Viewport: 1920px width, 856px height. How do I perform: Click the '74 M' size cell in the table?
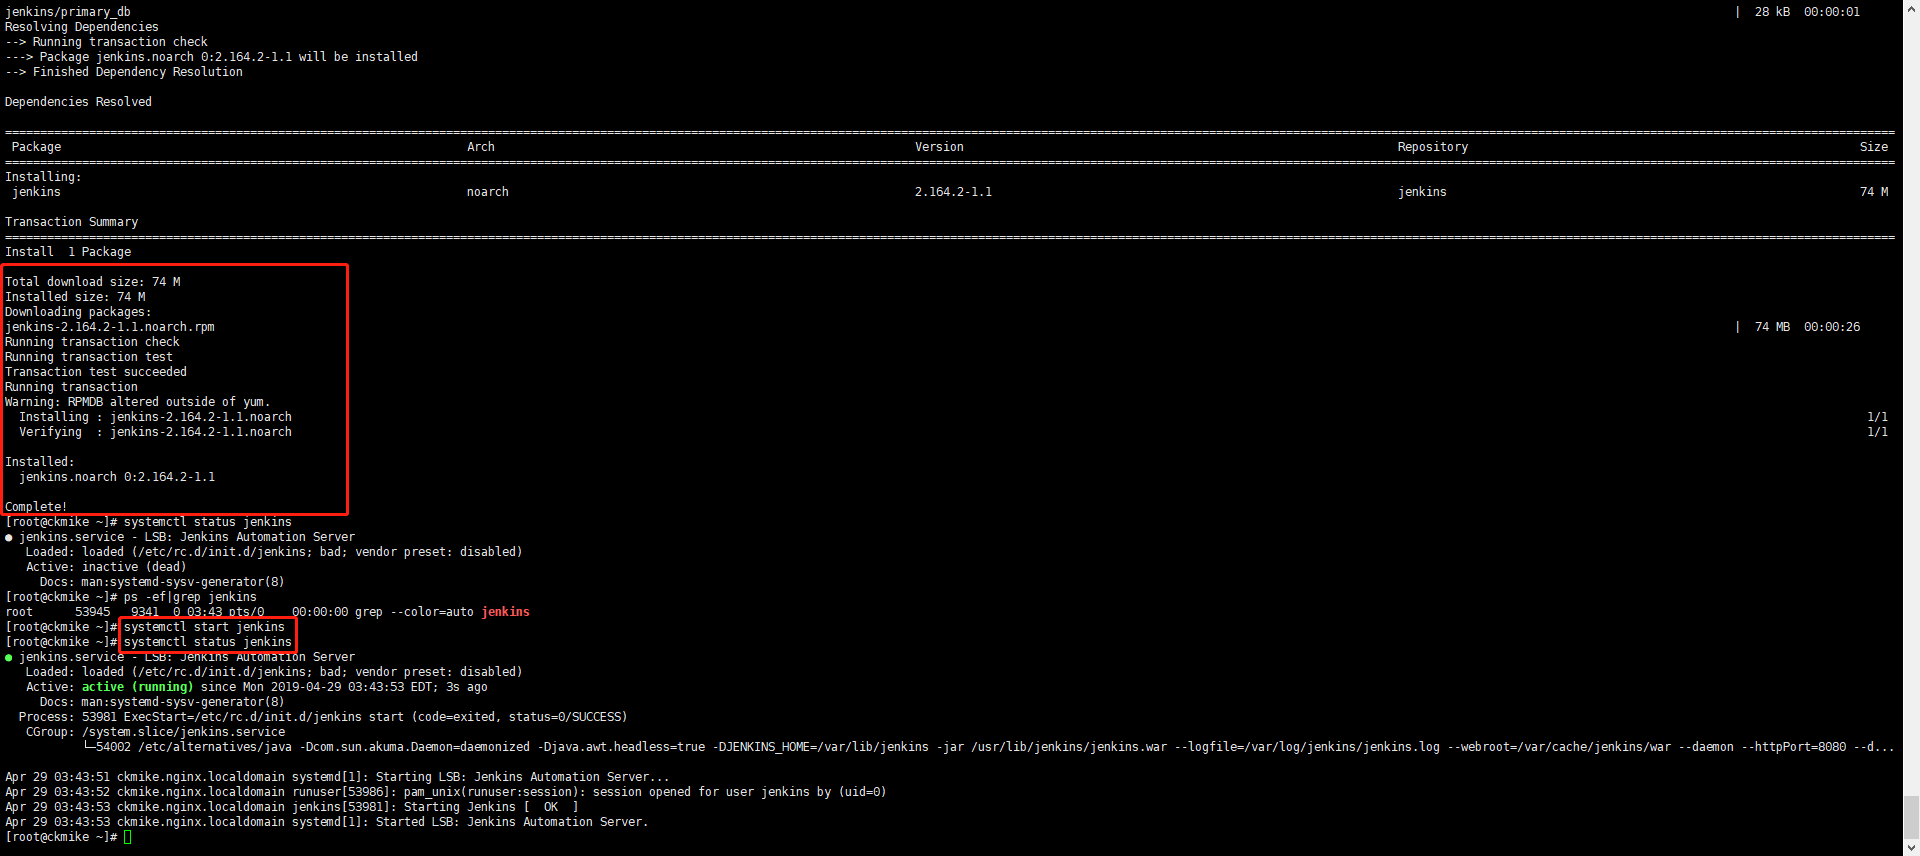point(1874,192)
